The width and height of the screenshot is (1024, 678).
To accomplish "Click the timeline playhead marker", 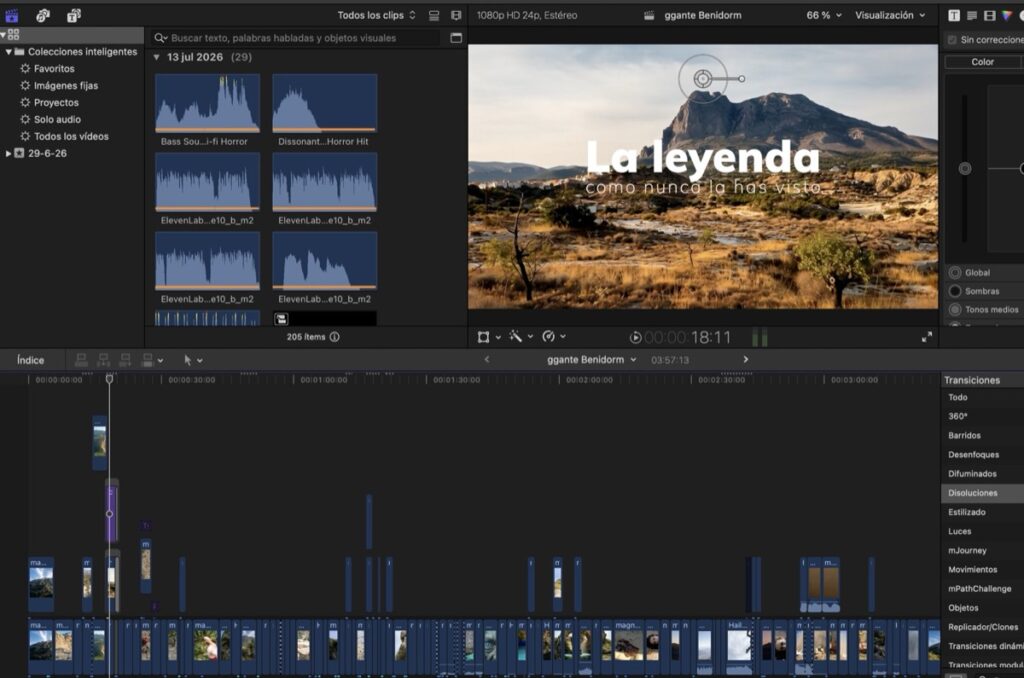I will pyautogui.click(x=109, y=379).
